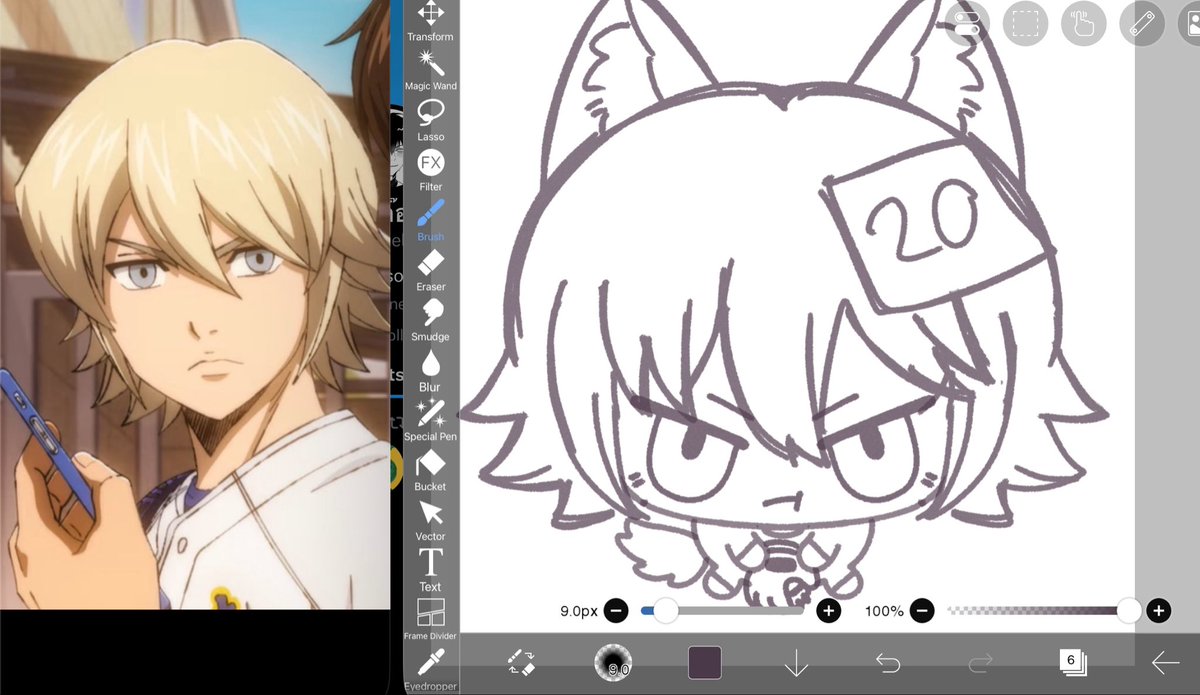1200x695 pixels.
Task: Click the brush thickness slider handle
Action: tap(665, 610)
